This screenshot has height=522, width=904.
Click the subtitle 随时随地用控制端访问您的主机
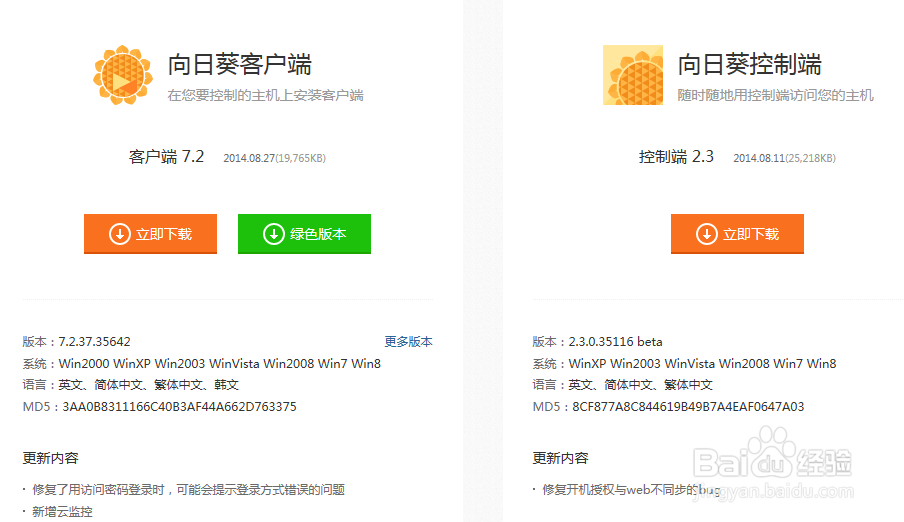tap(775, 95)
